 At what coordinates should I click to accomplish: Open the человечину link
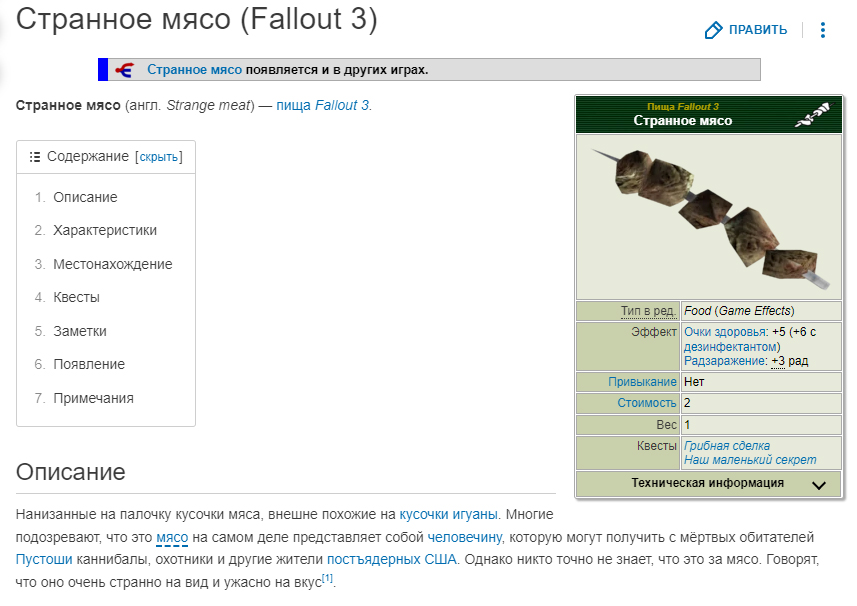465,538
